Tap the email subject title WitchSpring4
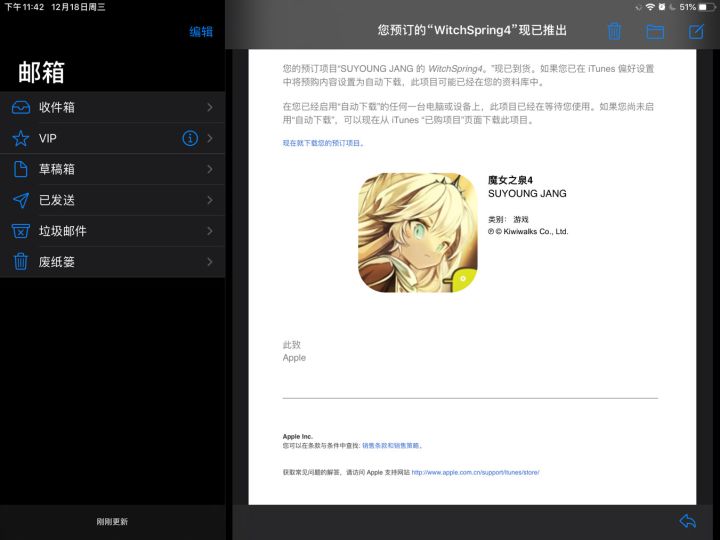This screenshot has height=540, width=720. click(472, 30)
